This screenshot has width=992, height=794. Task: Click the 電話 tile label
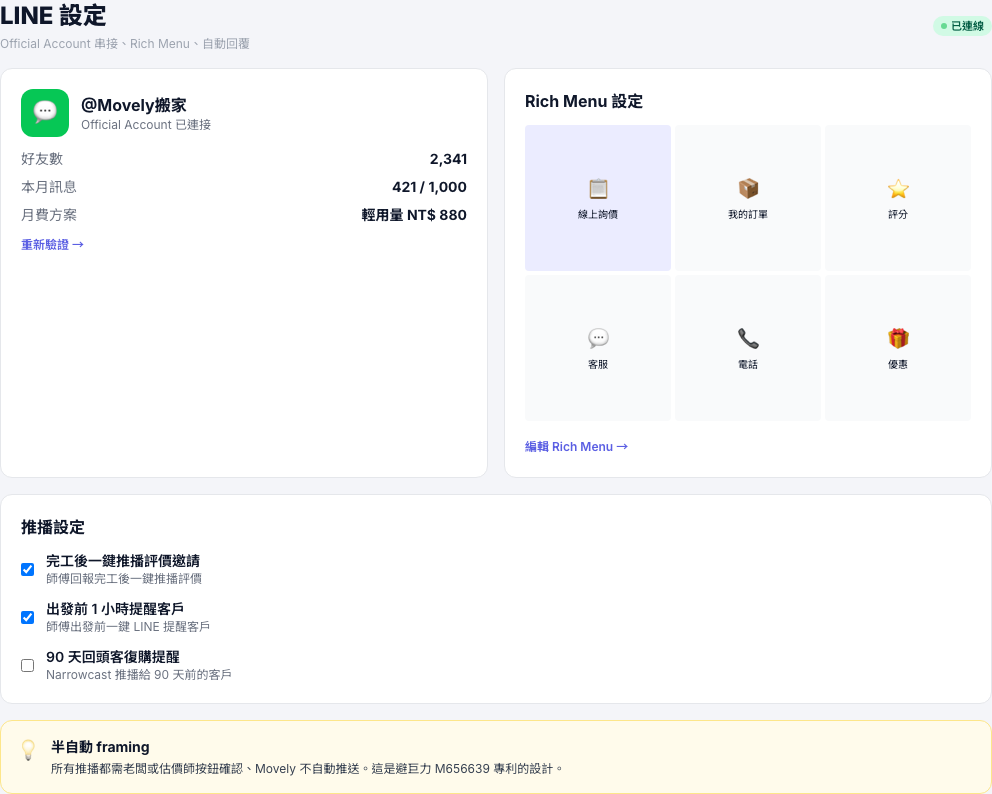point(748,364)
